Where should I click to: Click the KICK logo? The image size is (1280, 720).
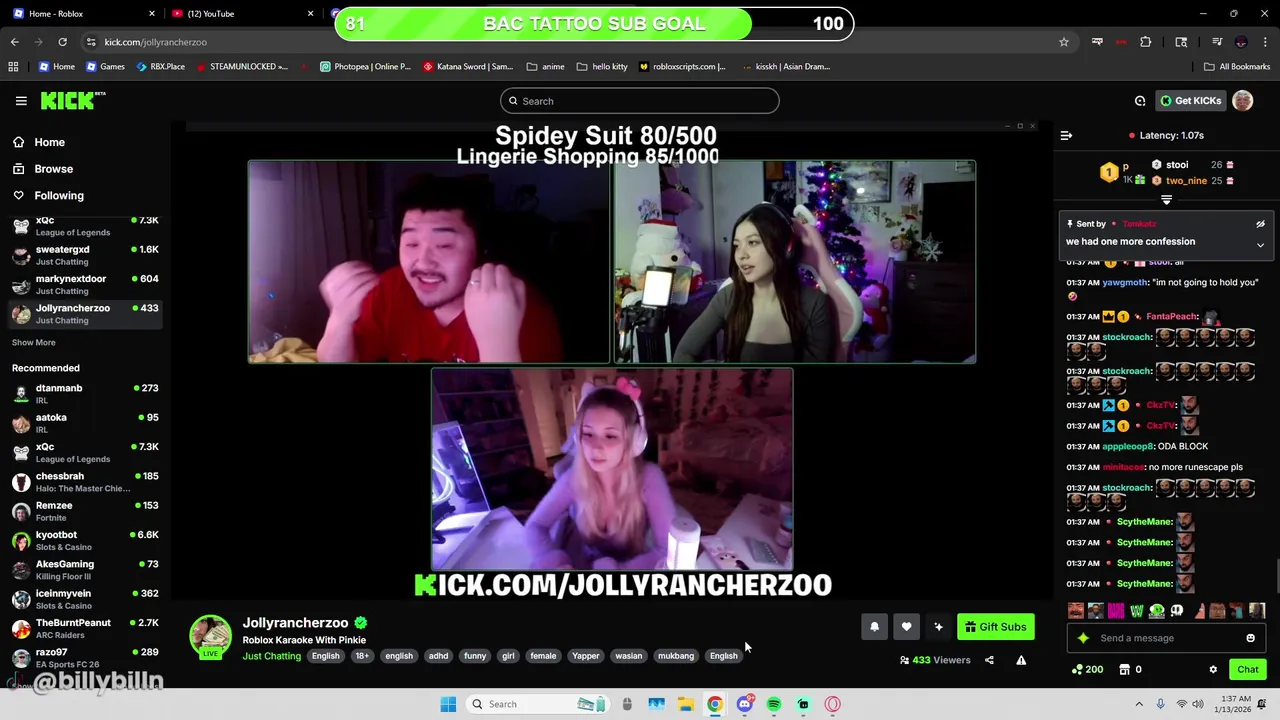(73, 100)
